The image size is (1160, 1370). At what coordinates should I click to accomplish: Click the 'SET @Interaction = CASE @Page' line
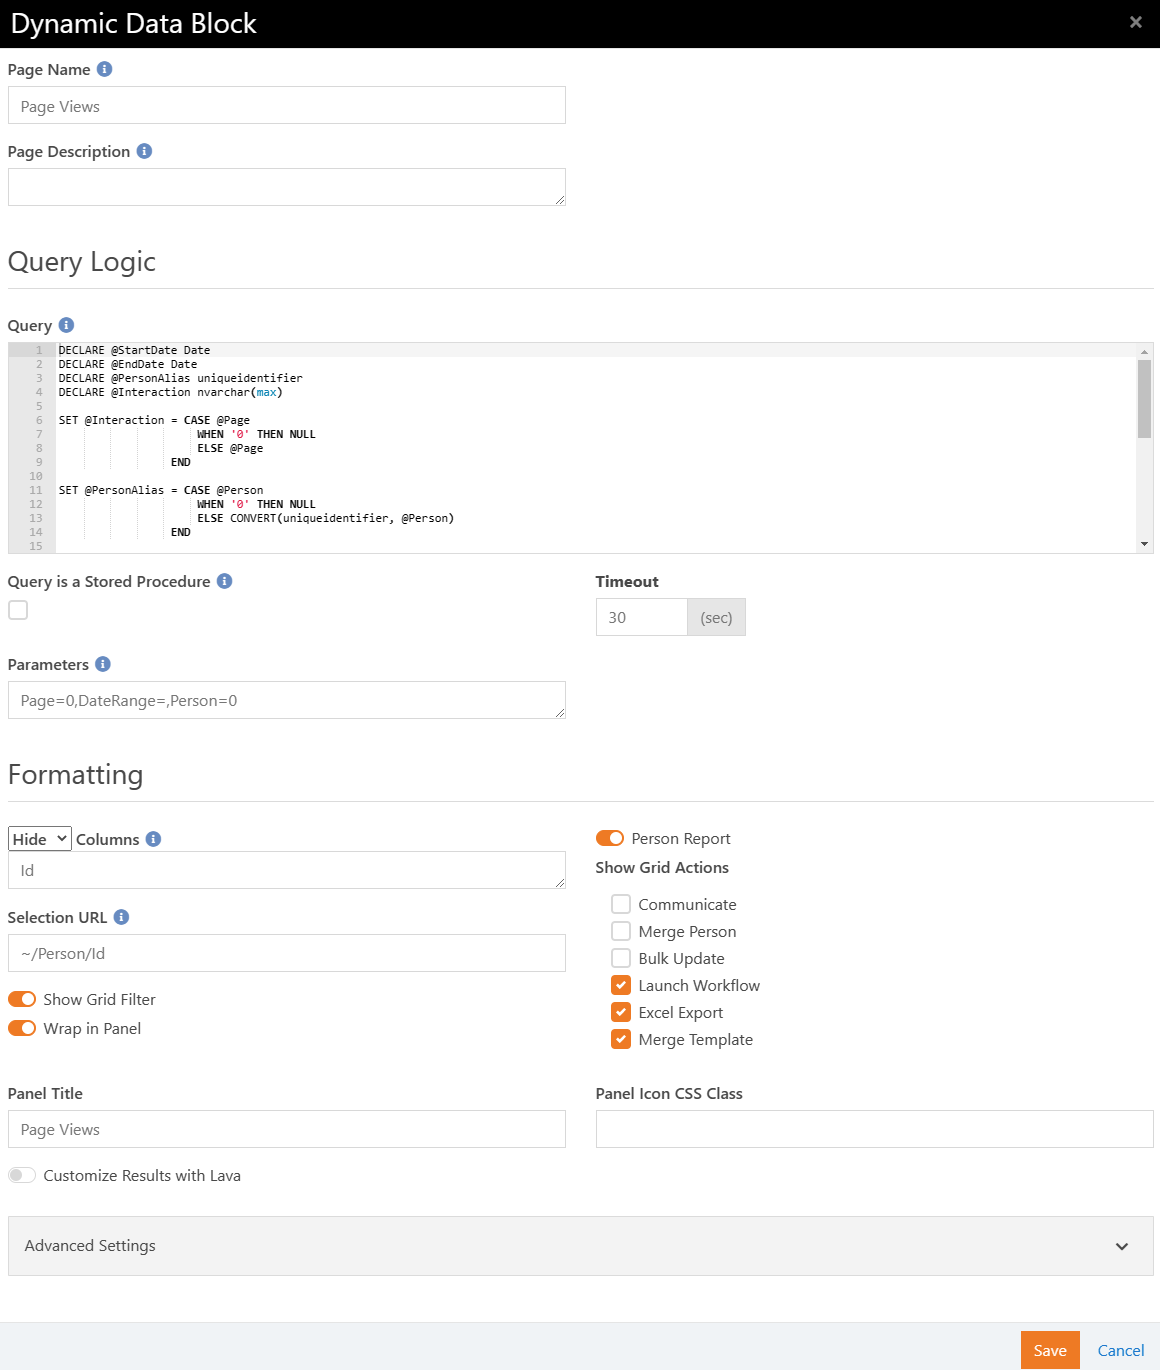[x=154, y=420]
